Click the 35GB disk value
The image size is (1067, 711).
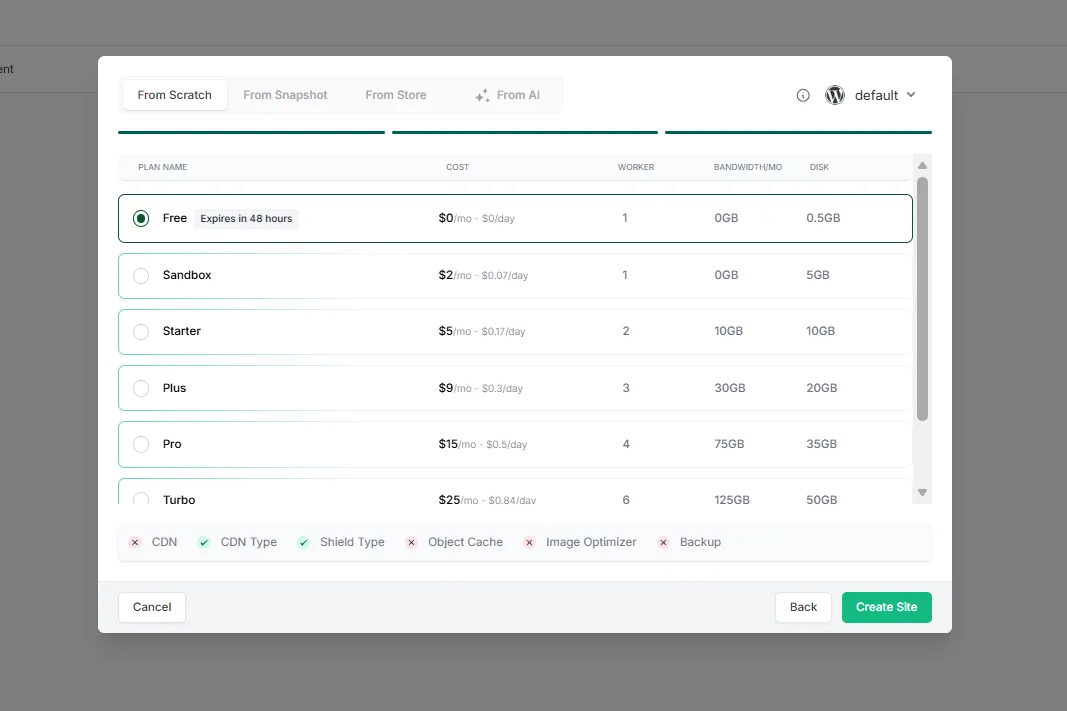pyautogui.click(x=822, y=444)
